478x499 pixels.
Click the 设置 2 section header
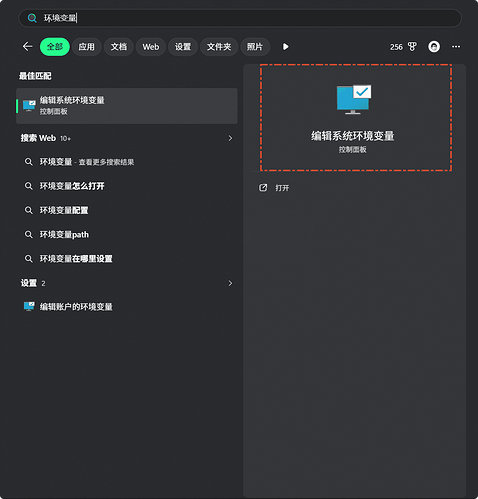point(33,283)
